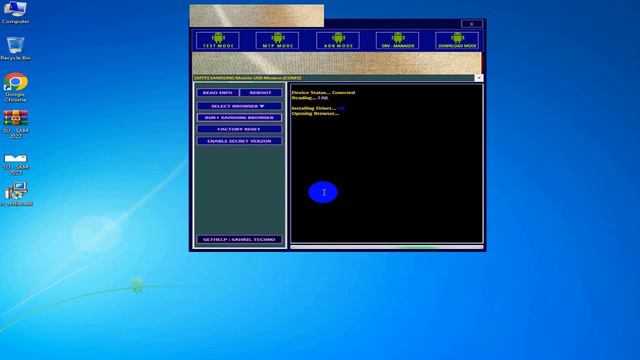Screen dimensions: 640x360
Task: Click the 'Installing Driver...' log line
Action: [x=318, y=108]
